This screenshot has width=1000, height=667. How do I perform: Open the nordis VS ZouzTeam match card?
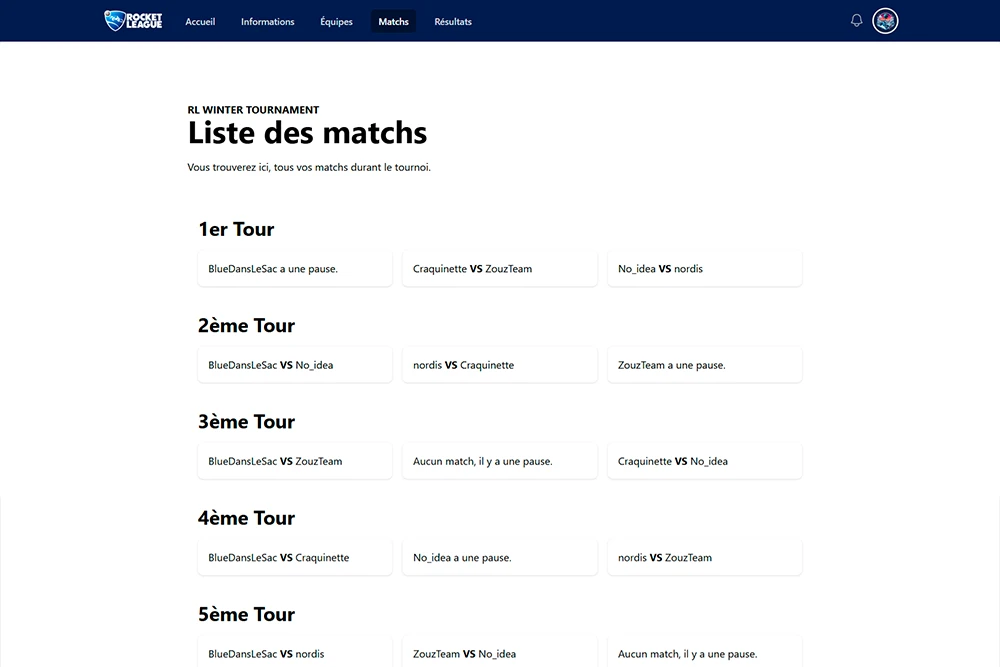pos(704,557)
